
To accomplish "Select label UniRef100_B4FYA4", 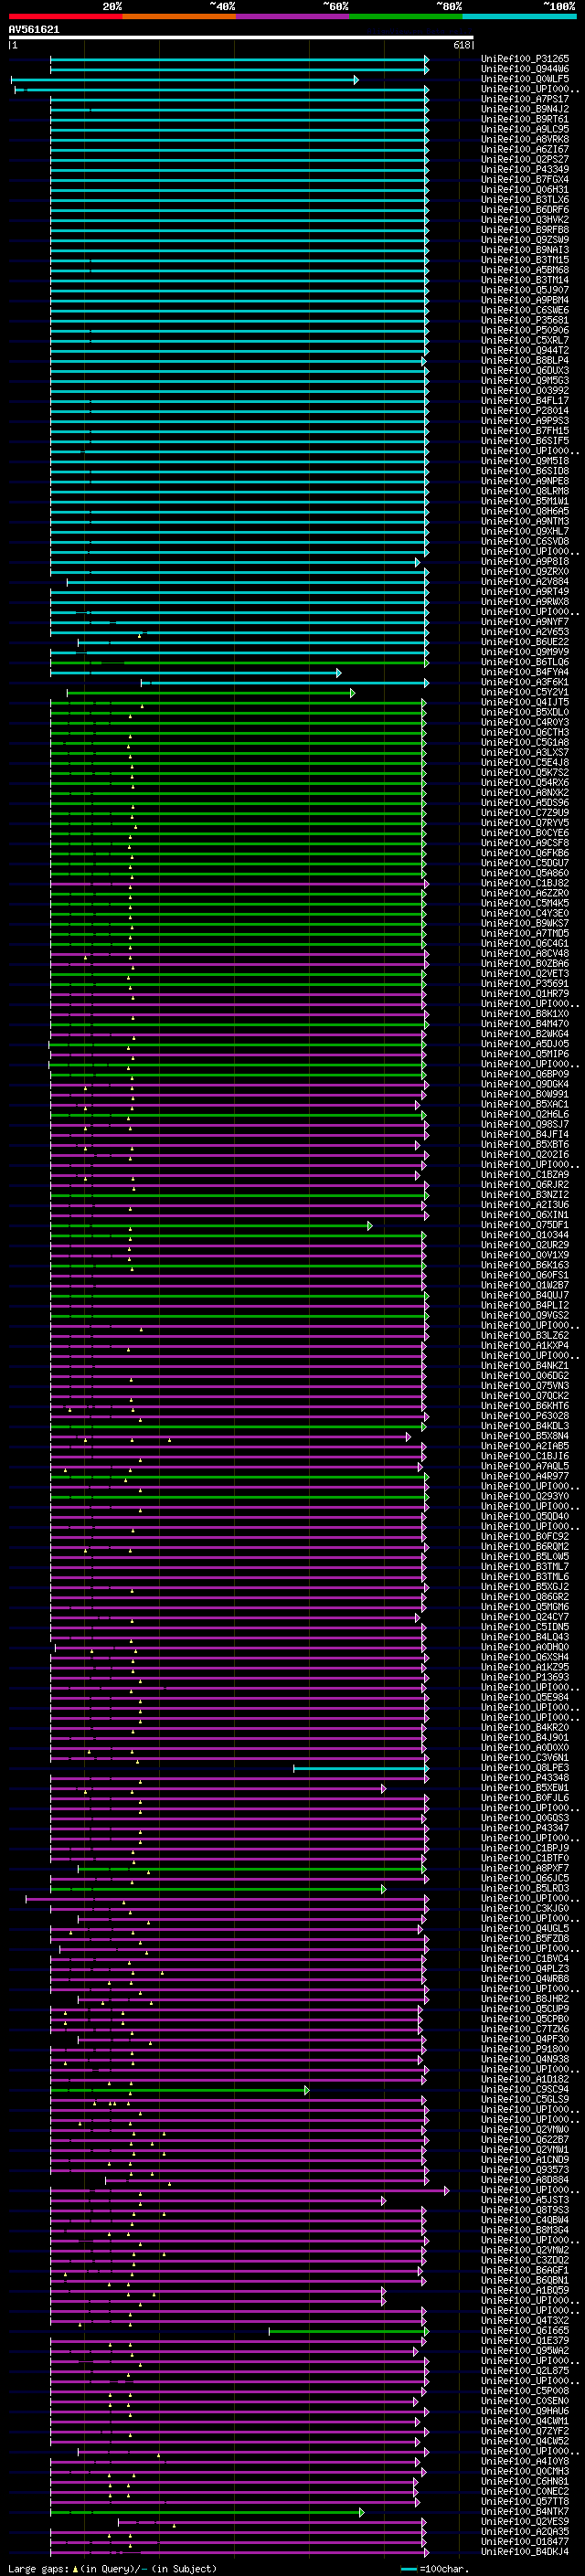I will pyautogui.click(x=525, y=672).
